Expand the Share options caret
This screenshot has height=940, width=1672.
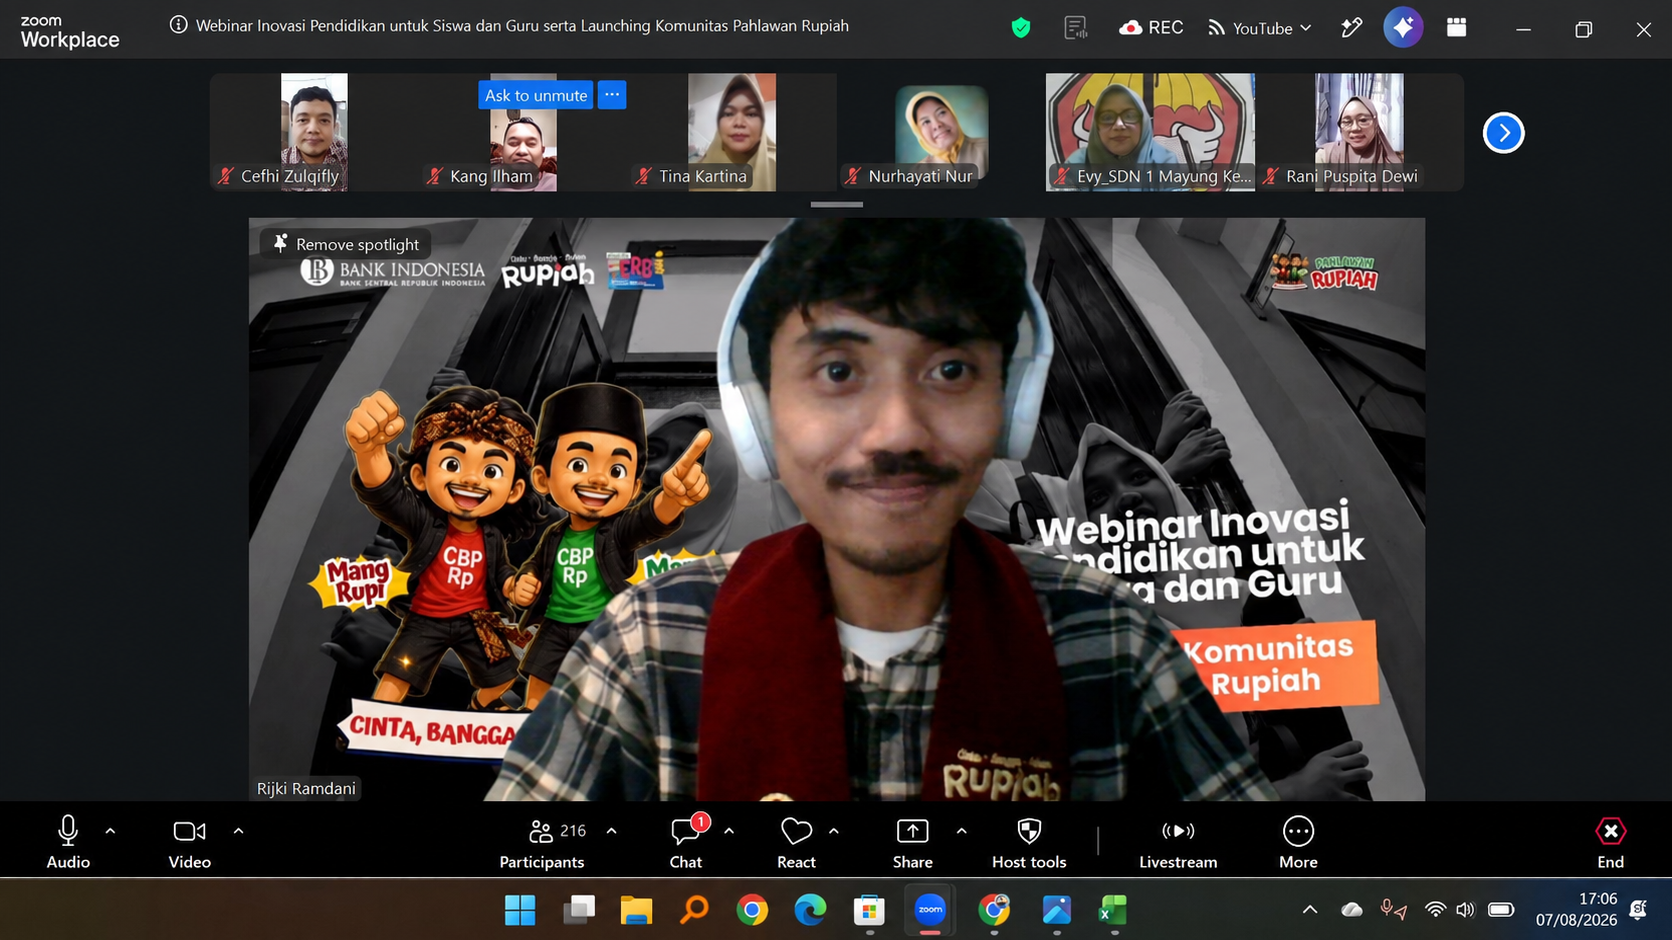click(x=961, y=831)
